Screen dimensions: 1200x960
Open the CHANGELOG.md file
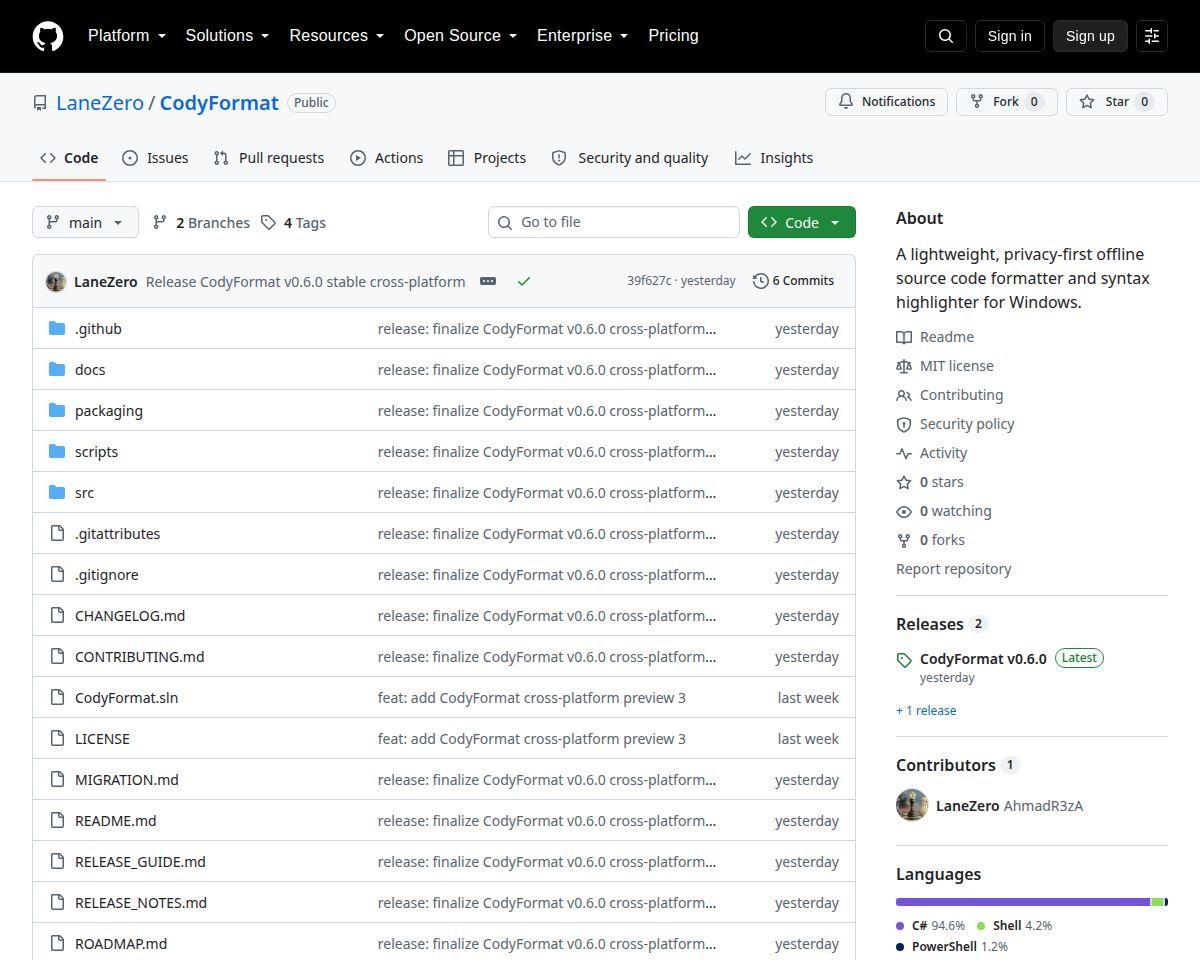click(130, 615)
